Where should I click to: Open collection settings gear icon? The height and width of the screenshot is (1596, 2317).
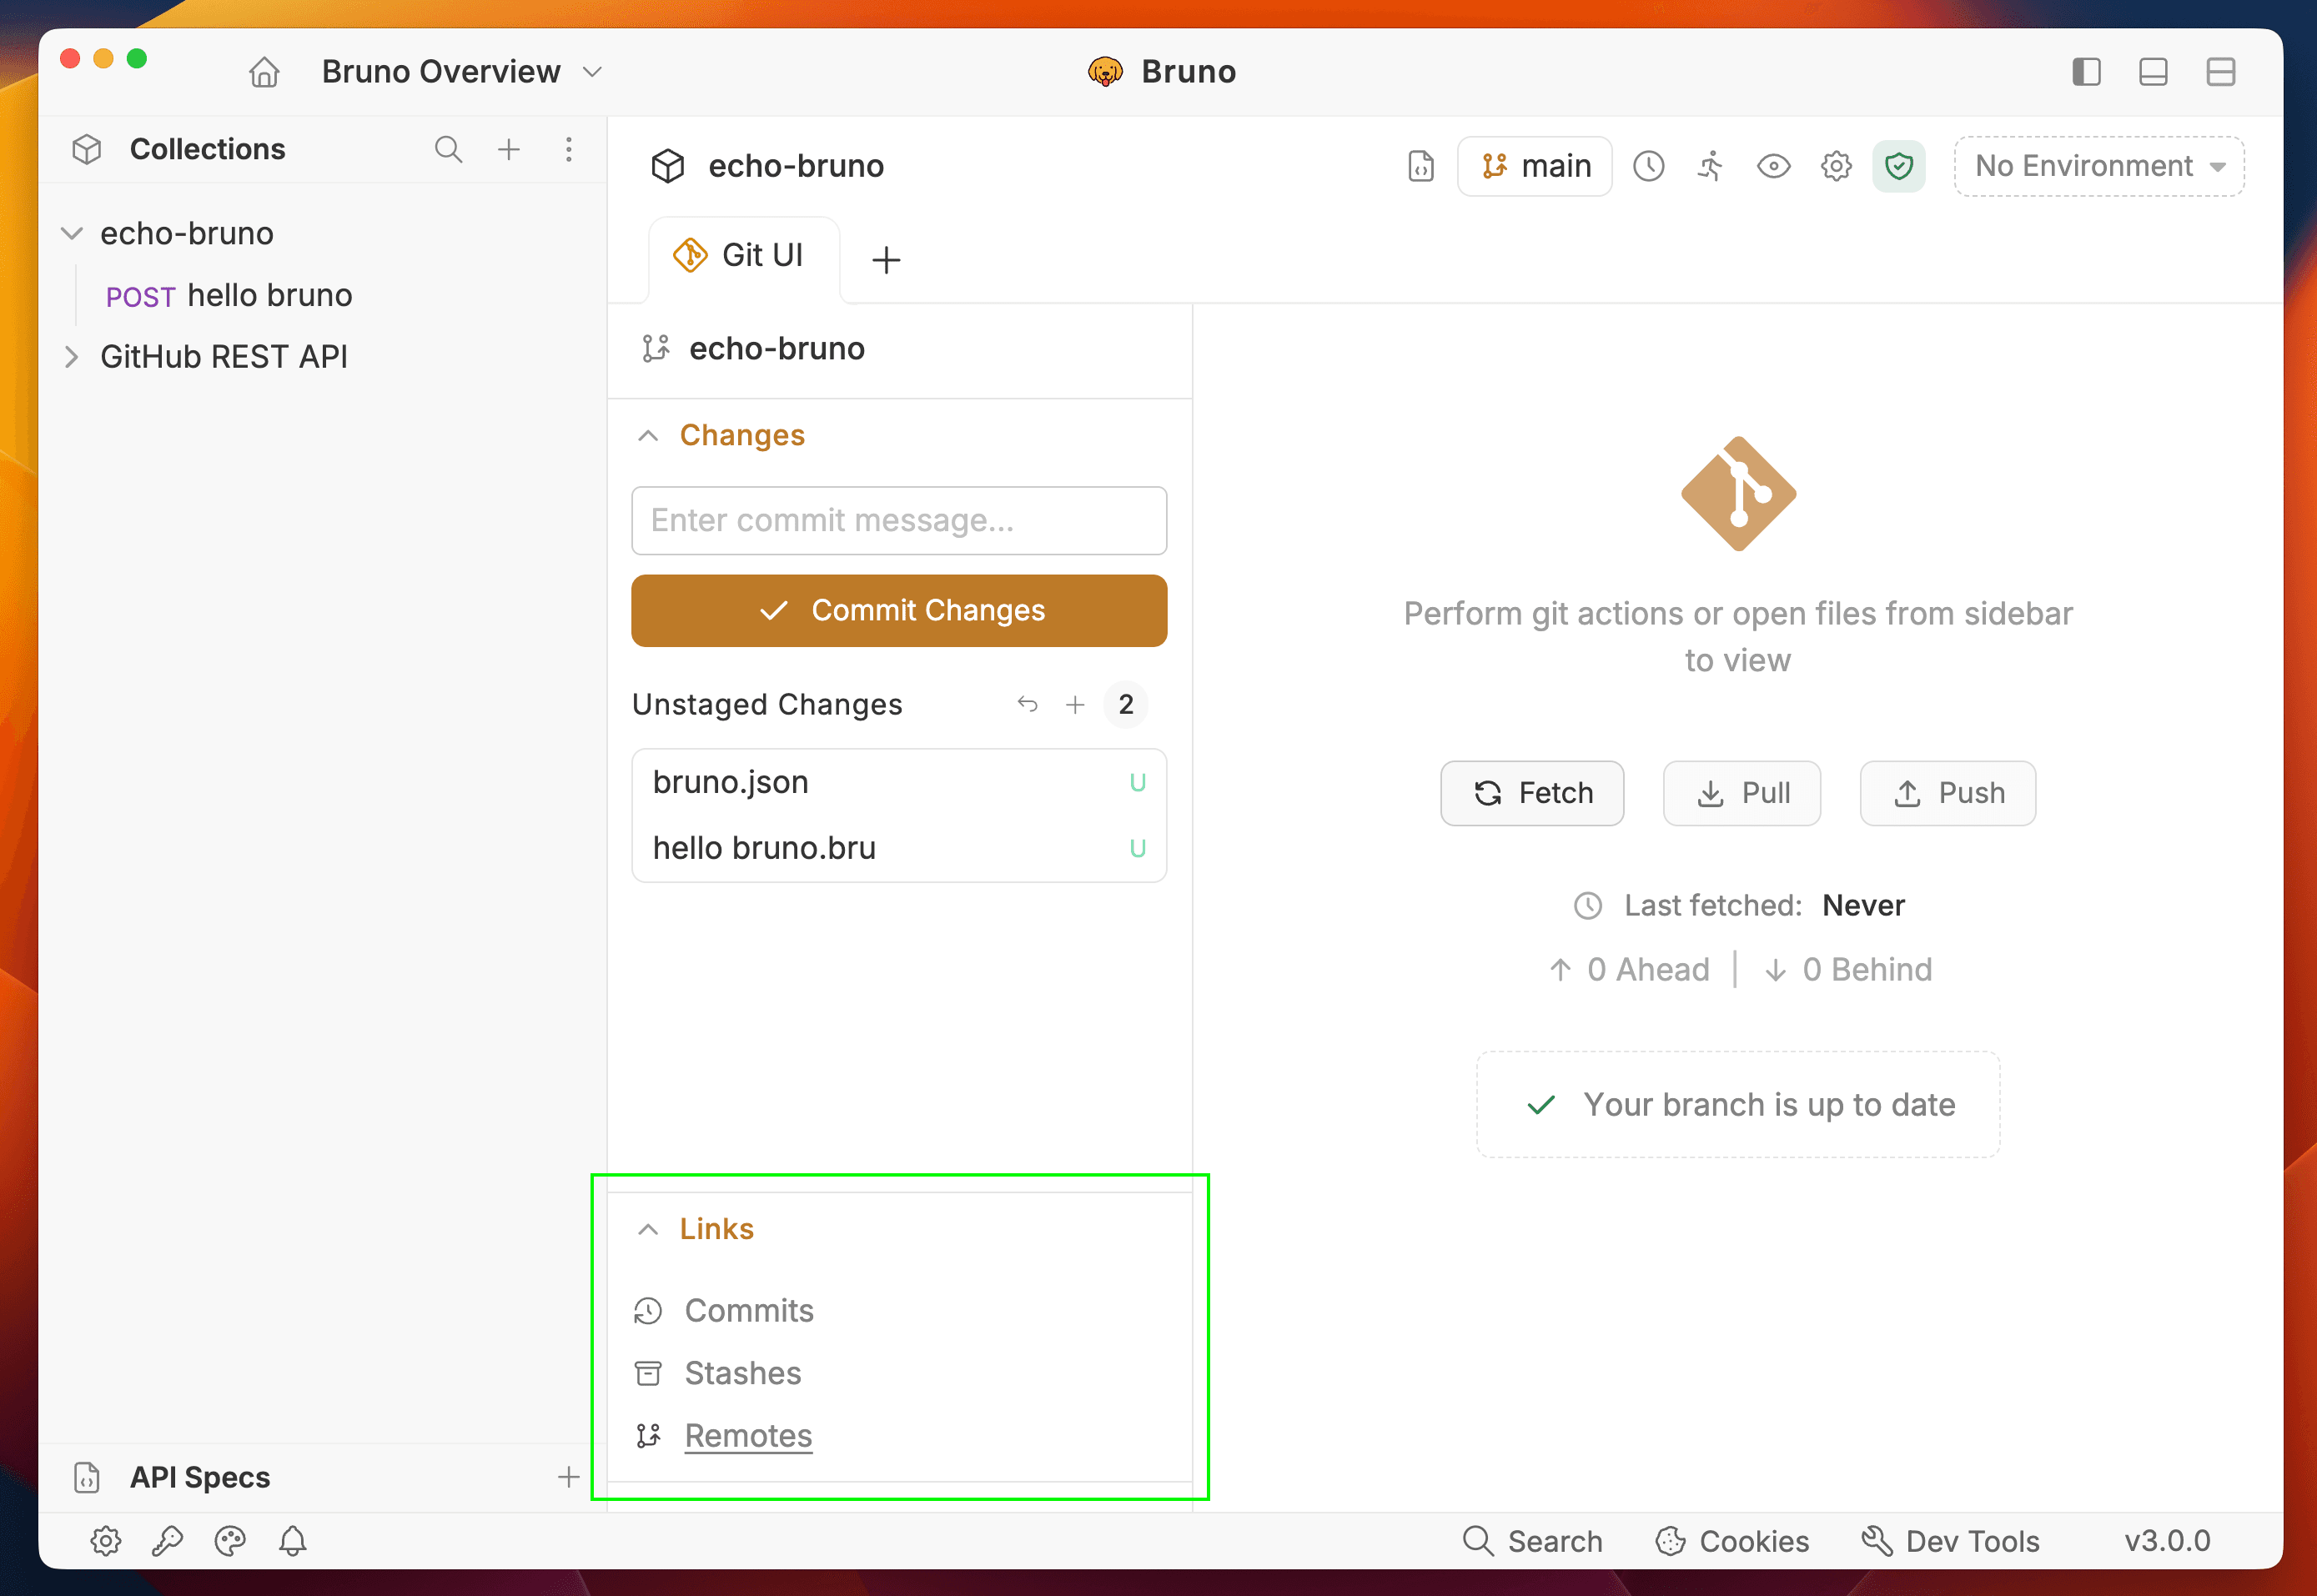1835,166
